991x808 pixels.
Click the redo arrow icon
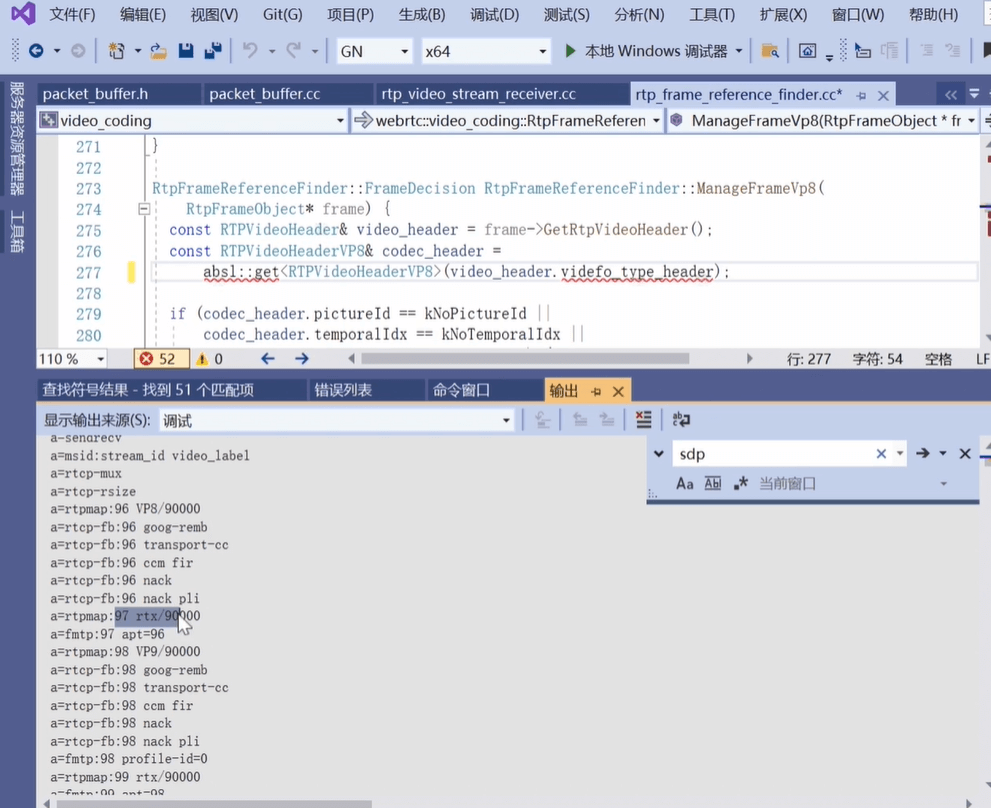pos(293,51)
